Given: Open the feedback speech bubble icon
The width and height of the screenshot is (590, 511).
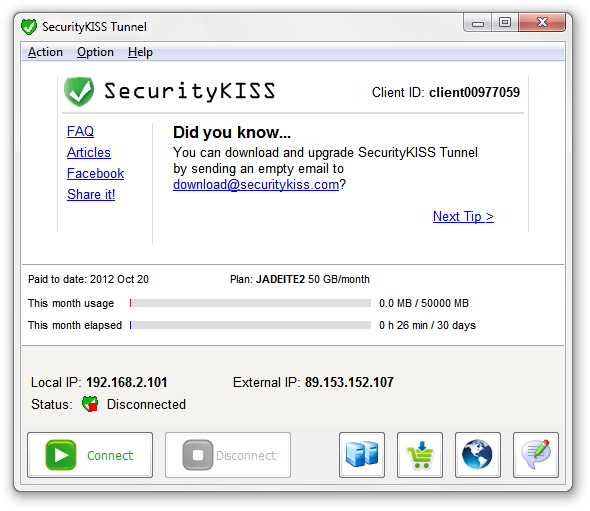Looking at the screenshot, I should point(536,455).
